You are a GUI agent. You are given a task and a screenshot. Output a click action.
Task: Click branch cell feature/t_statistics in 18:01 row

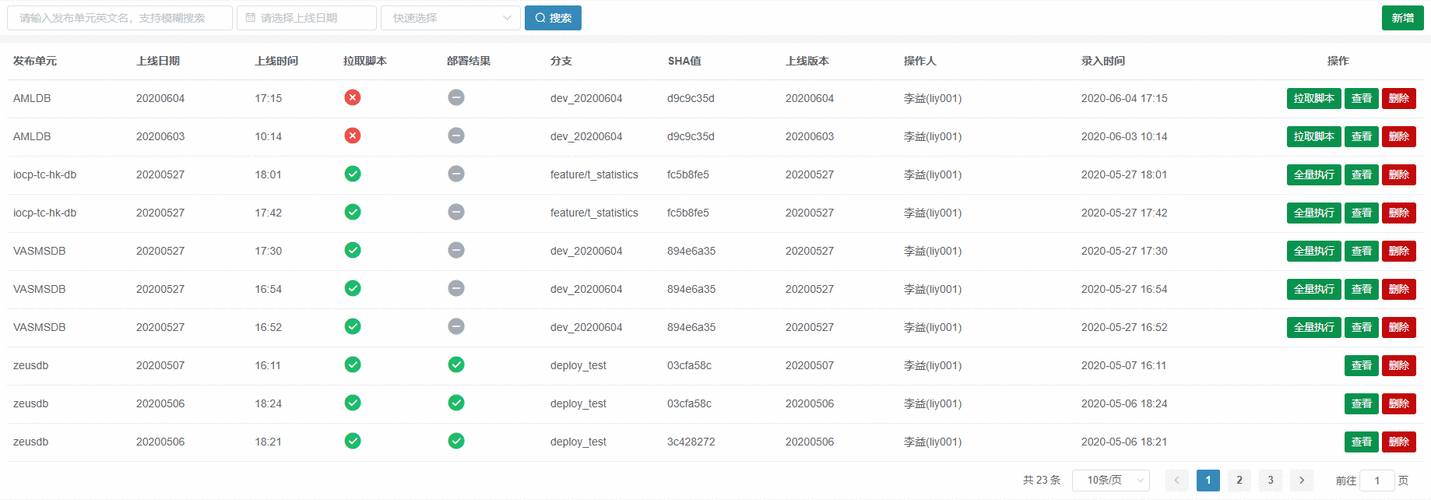[x=594, y=175]
